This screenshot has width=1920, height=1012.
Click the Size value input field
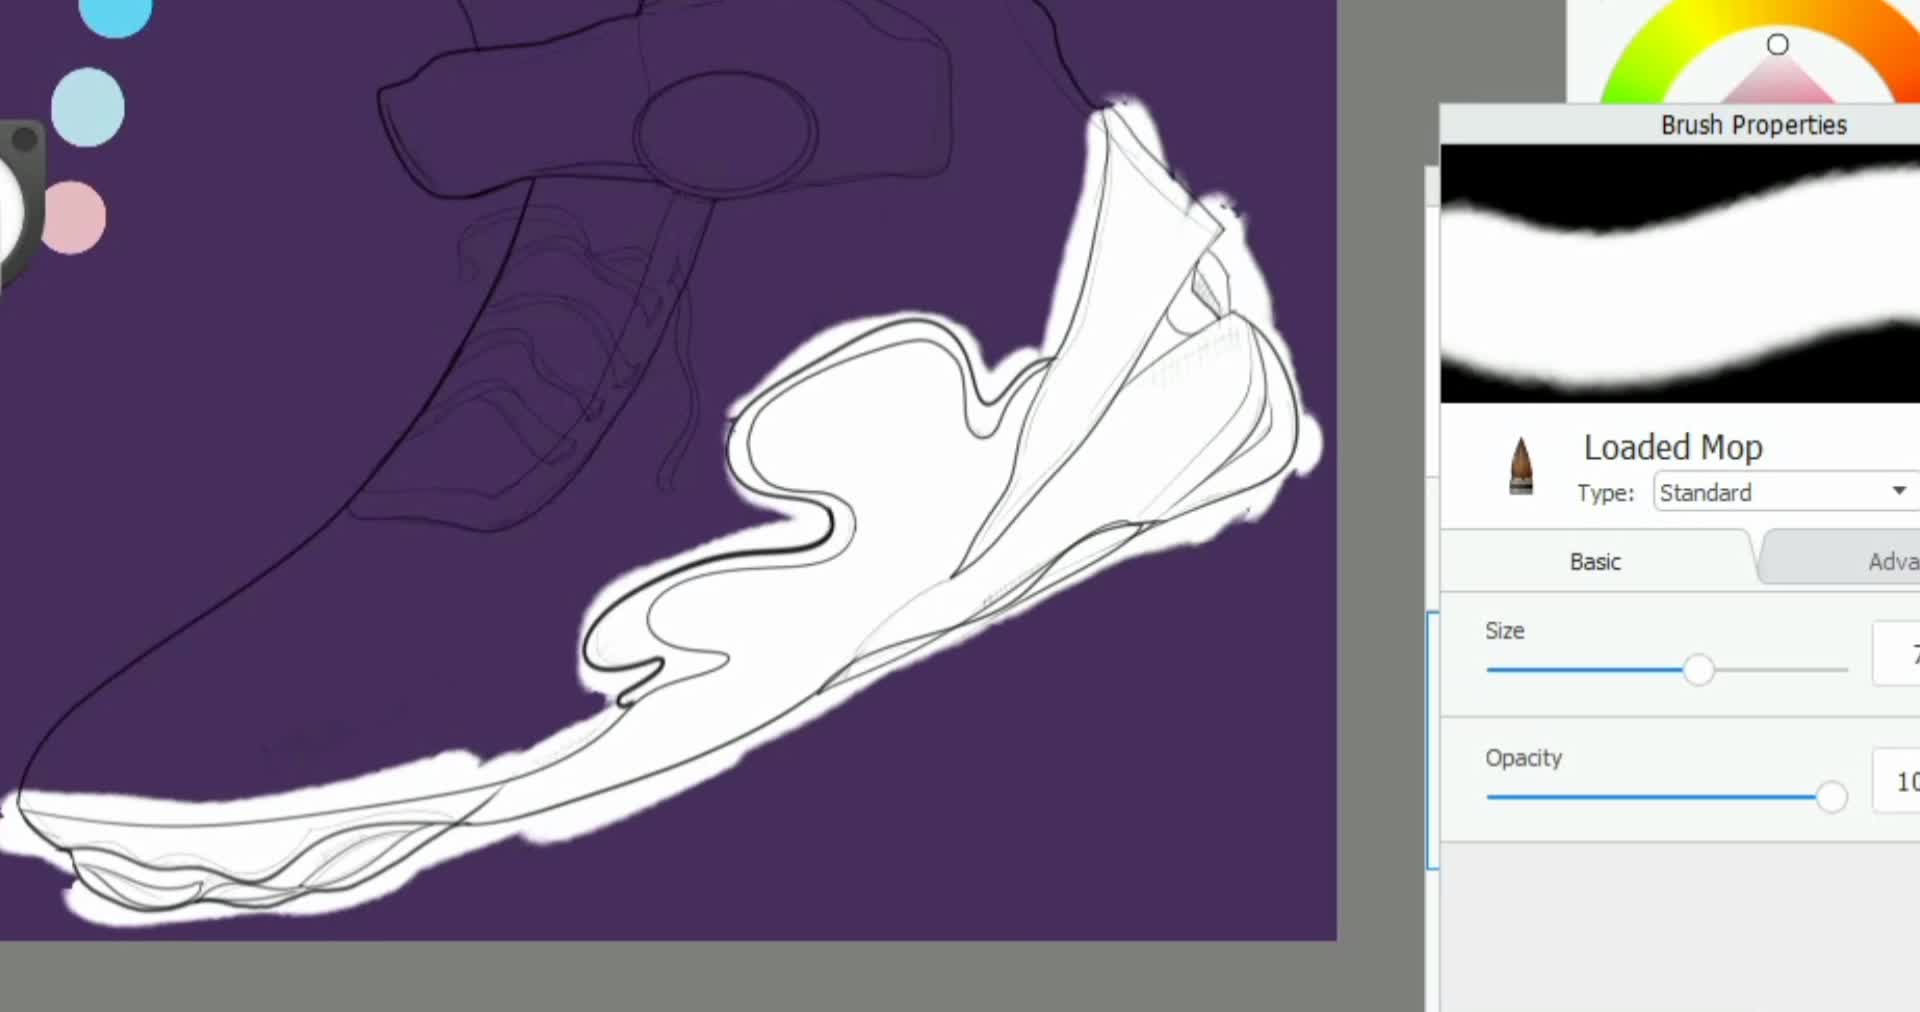(x=1897, y=654)
